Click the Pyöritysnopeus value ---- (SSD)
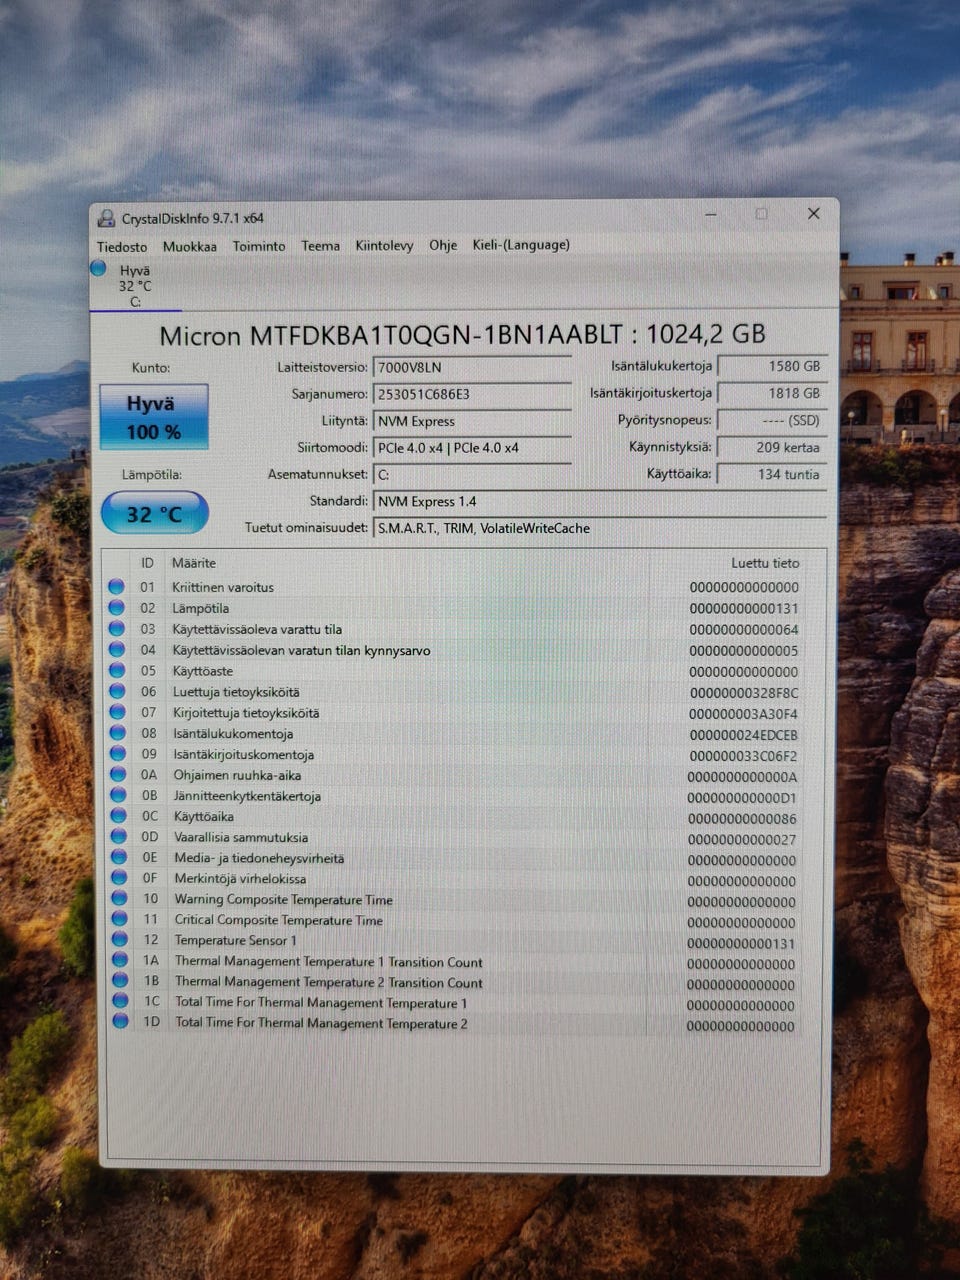Viewport: 960px width, 1280px height. [772, 421]
